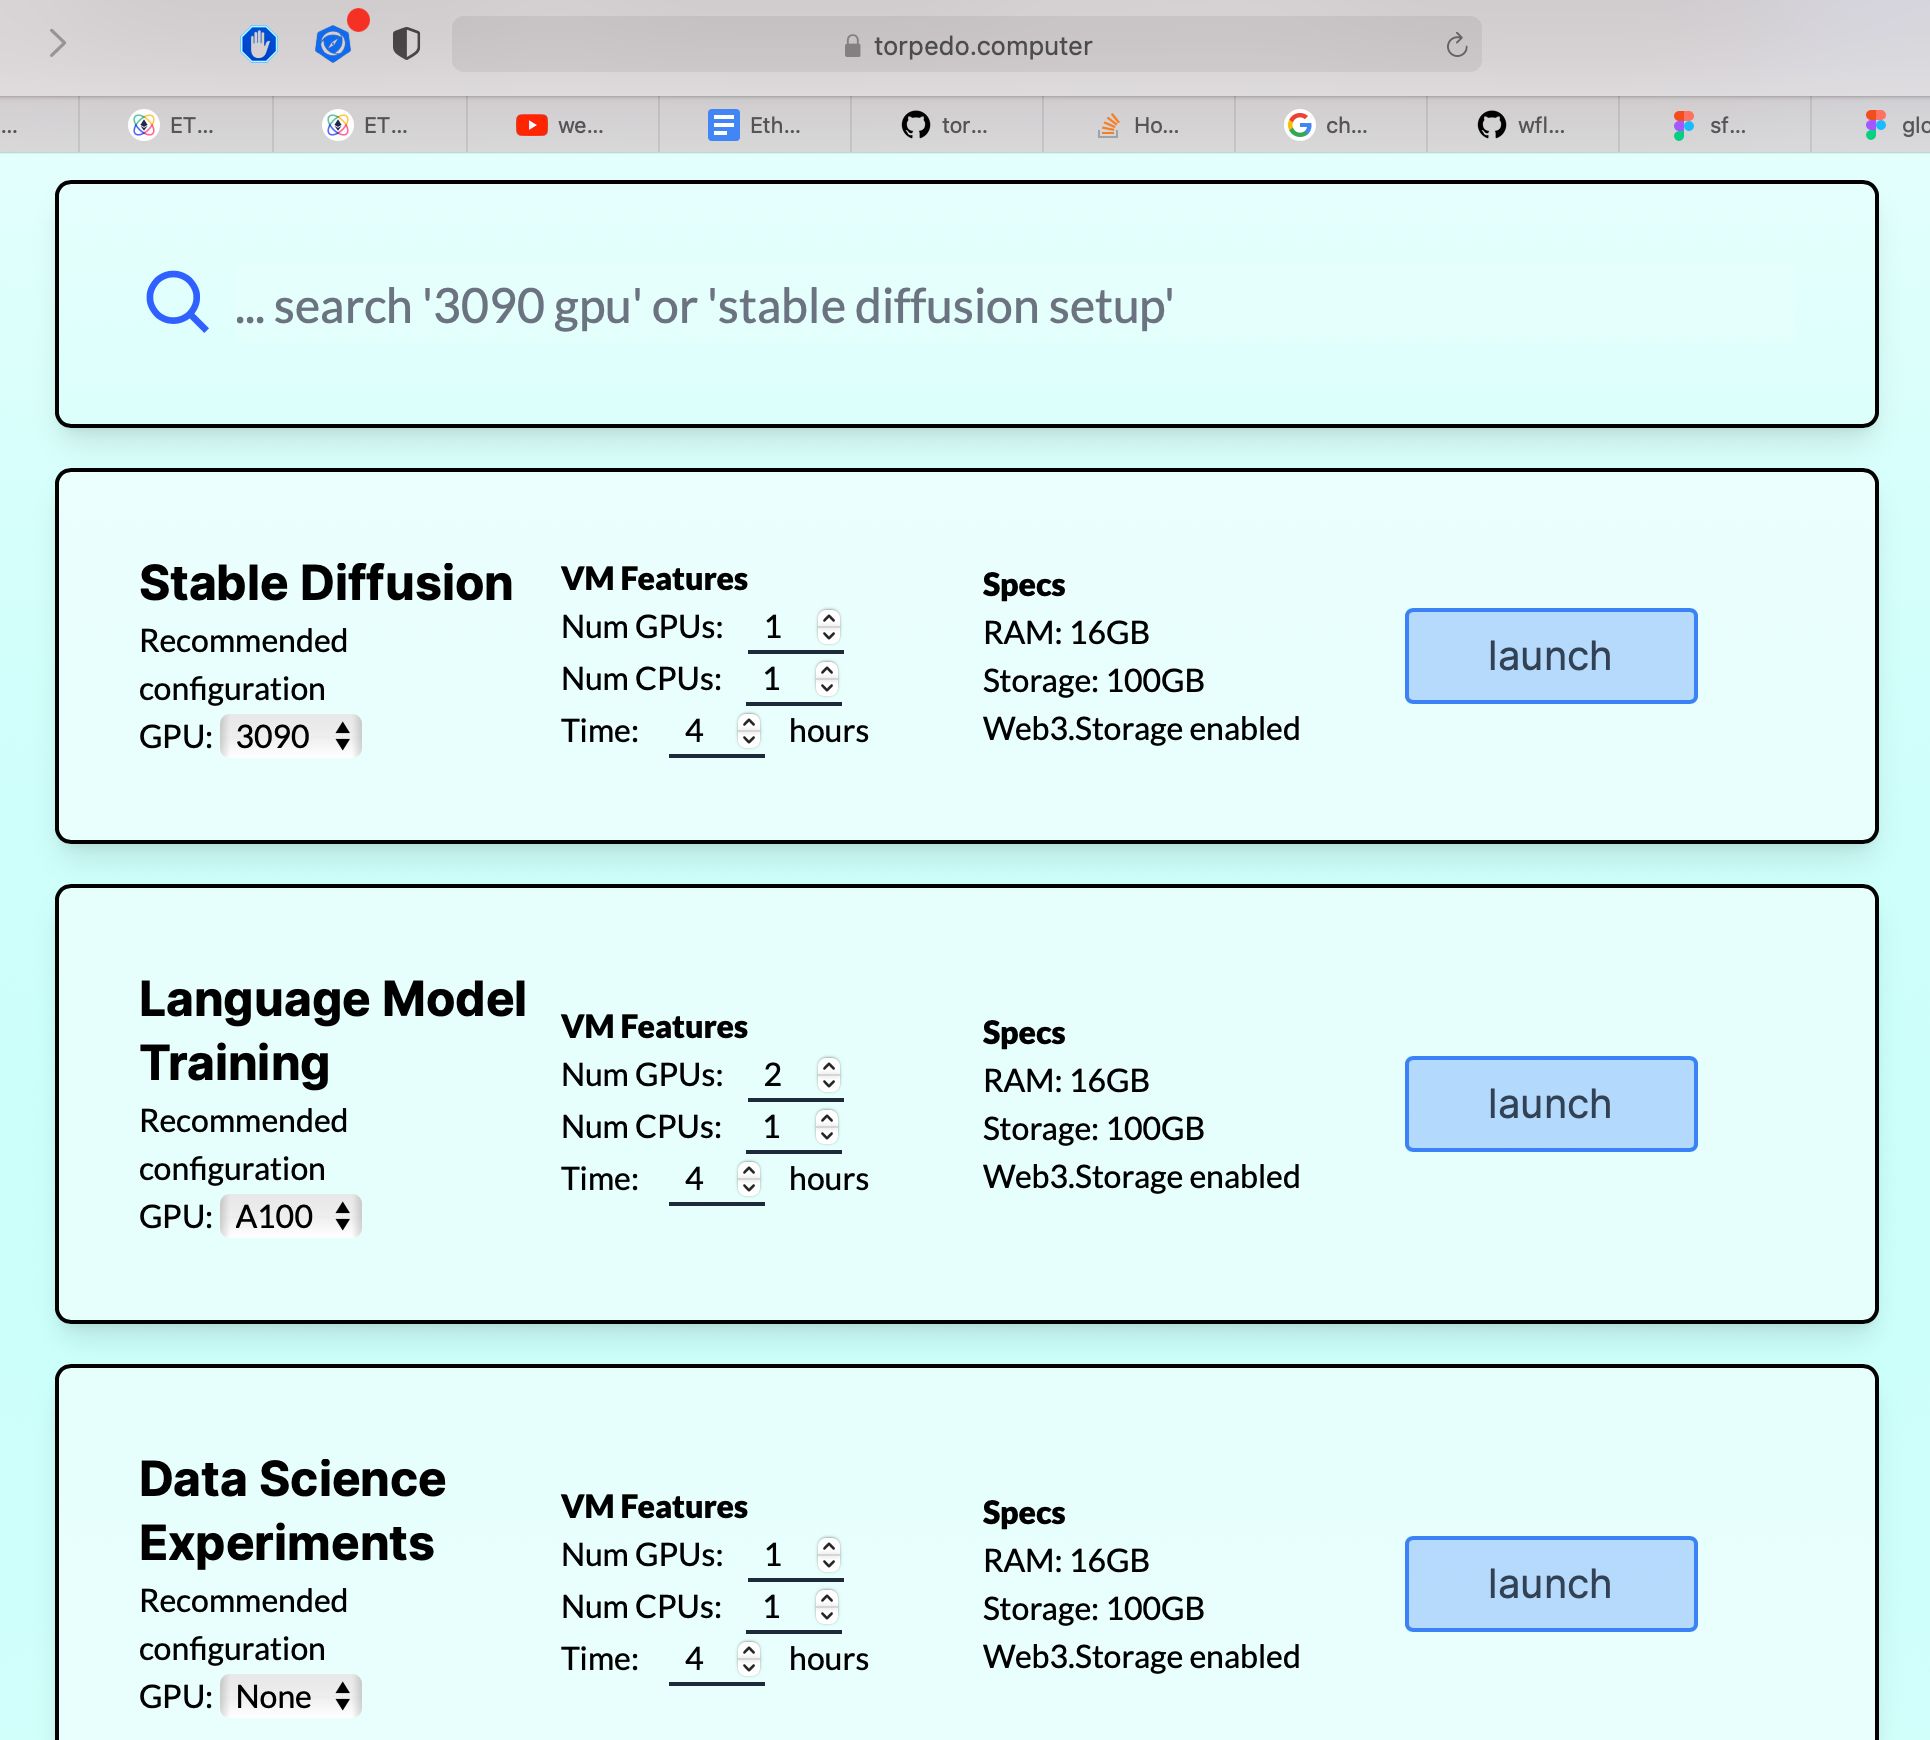Switch to the YouTube we... tab
This screenshot has height=1740, width=1930.
pyautogui.click(x=563, y=125)
